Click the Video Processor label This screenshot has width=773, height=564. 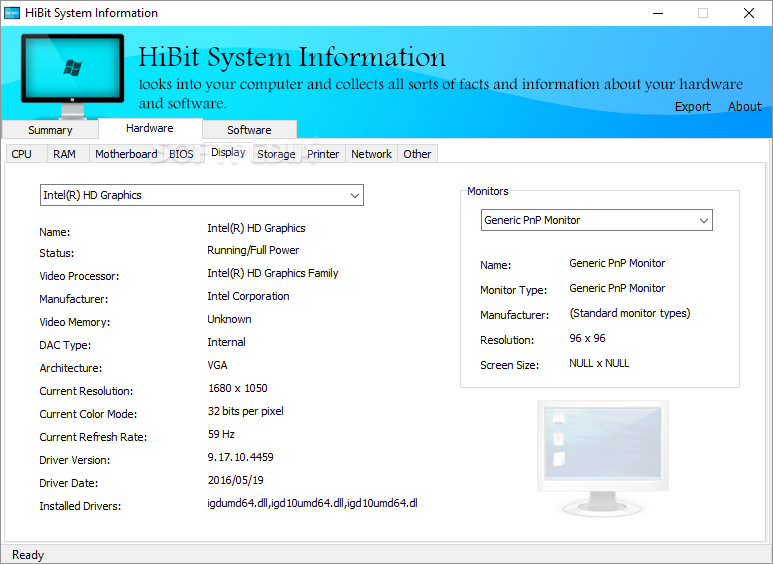[79, 277]
